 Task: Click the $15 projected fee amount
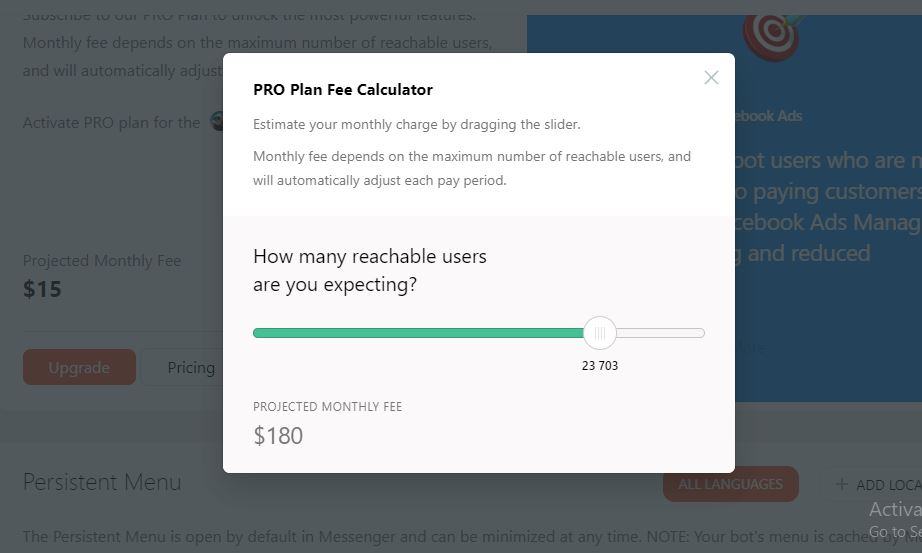pos(42,290)
